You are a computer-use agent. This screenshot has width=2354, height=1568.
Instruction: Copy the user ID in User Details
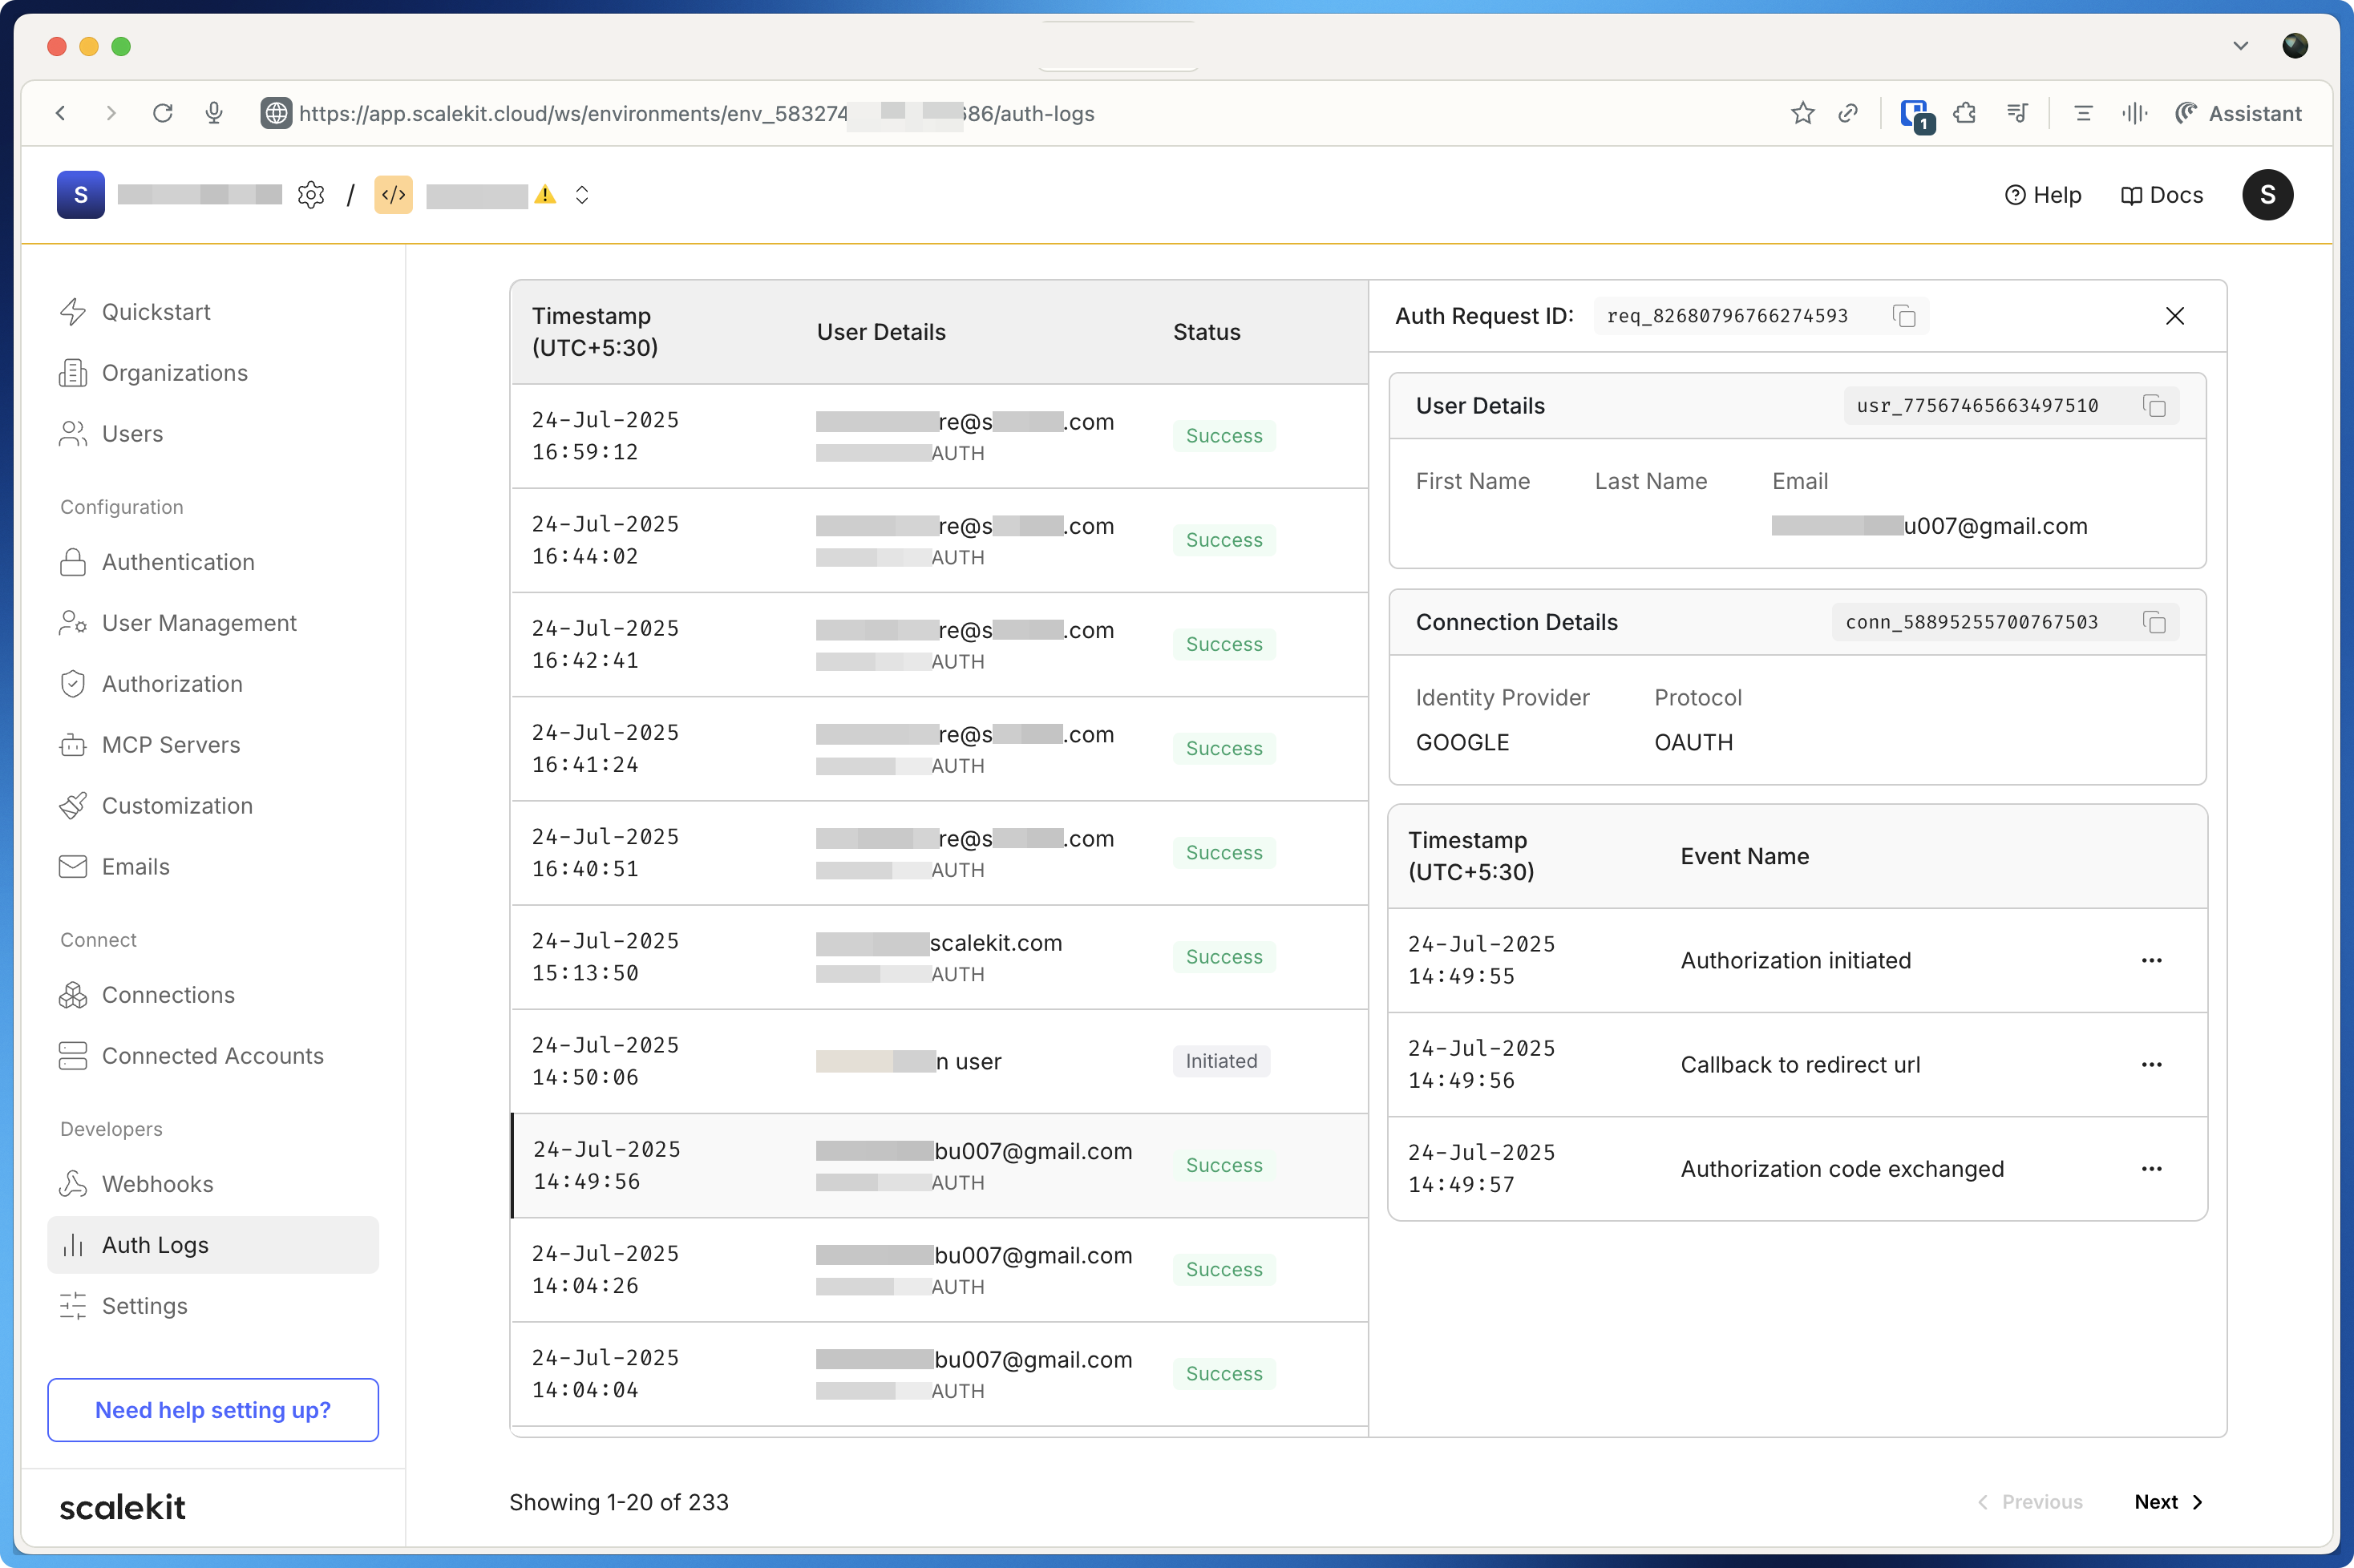click(x=2153, y=406)
